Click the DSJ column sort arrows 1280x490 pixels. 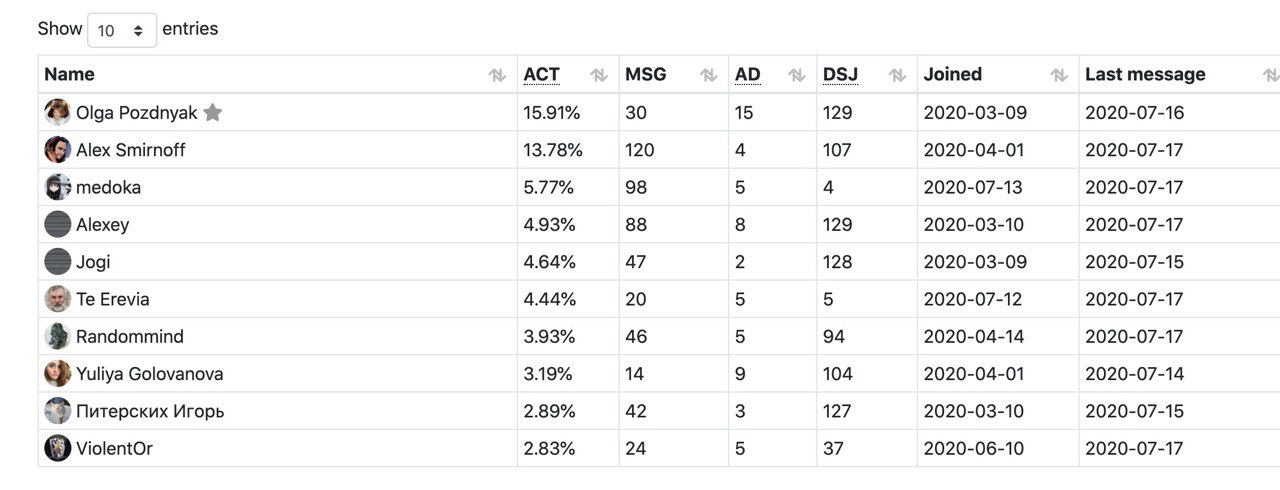898,75
